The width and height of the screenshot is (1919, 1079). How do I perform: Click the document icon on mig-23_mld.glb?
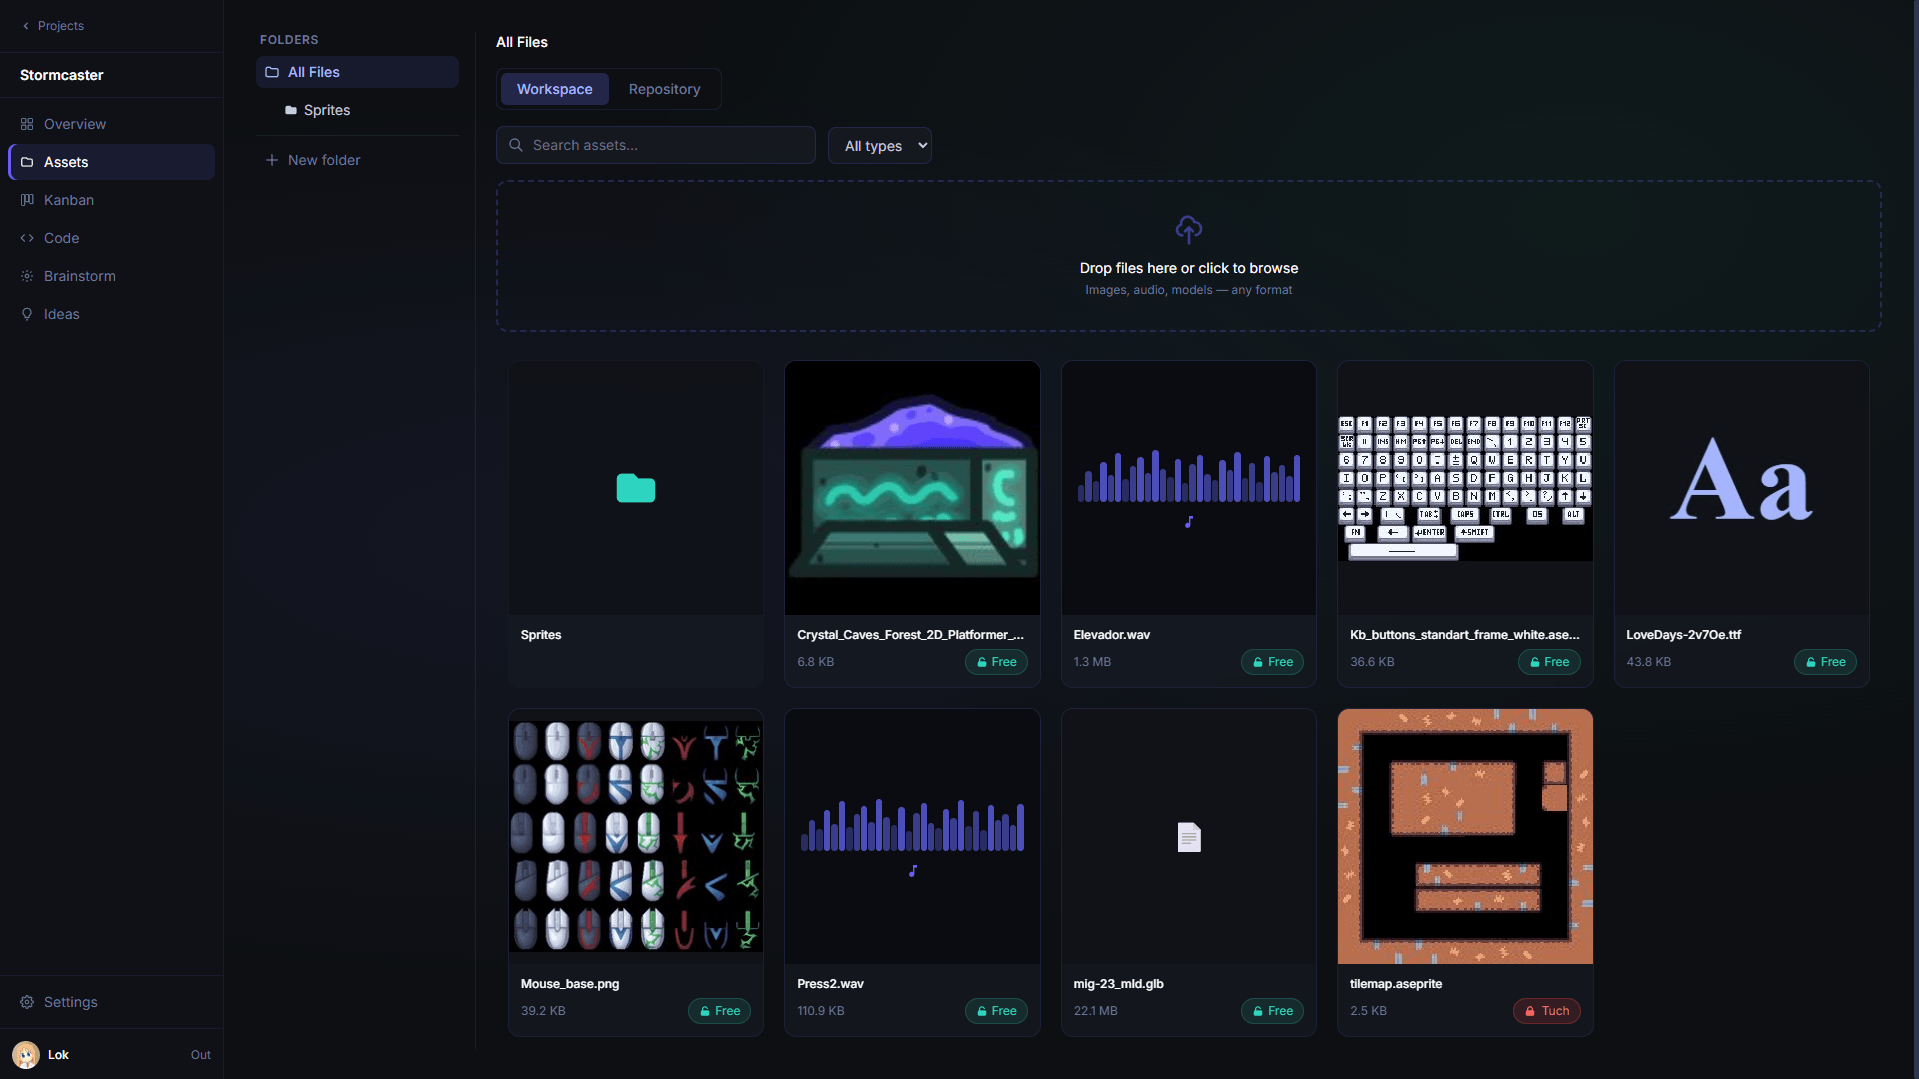coord(1189,837)
